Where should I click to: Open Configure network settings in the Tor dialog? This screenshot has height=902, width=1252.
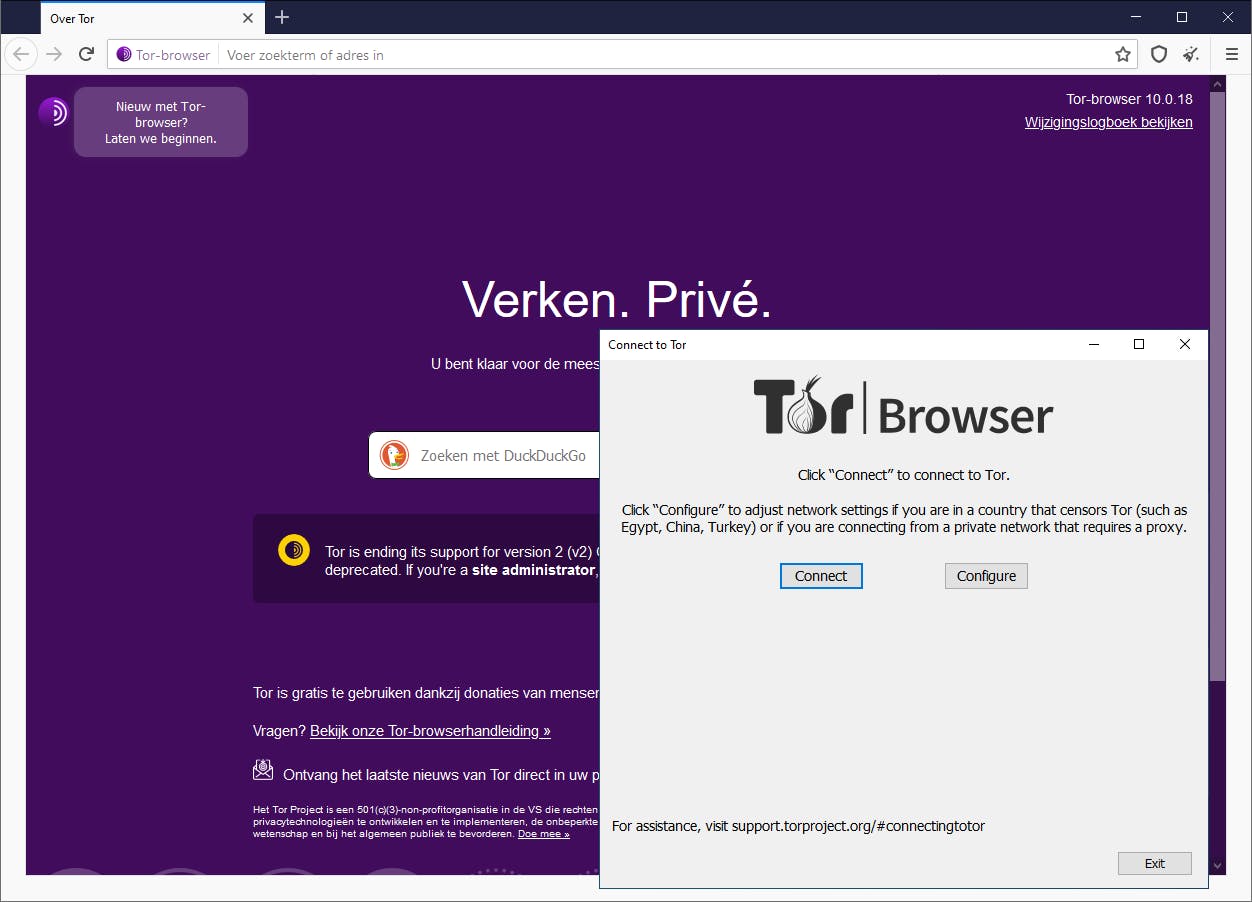pyautogui.click(x=986, y=576)
